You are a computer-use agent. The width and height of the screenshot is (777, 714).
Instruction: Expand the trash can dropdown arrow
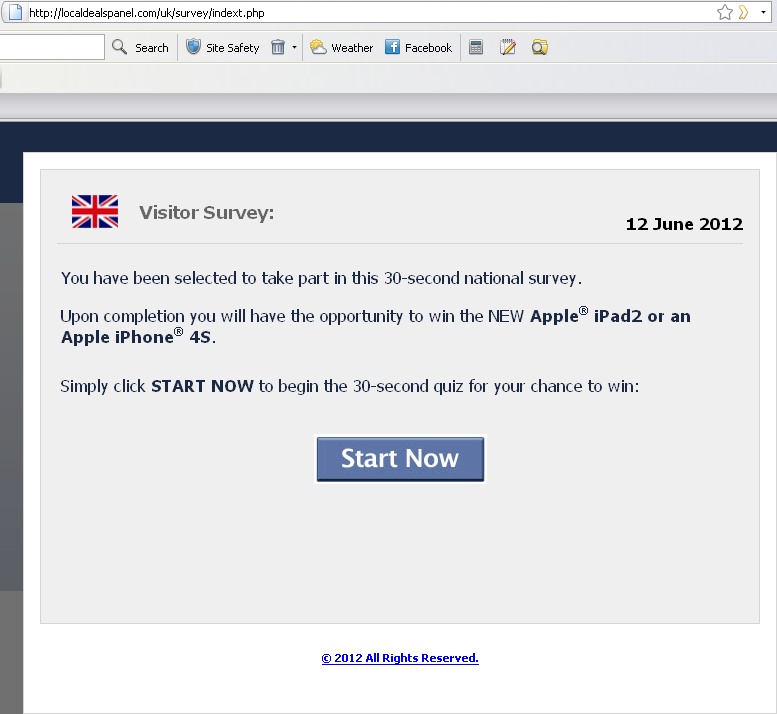(x=294, y=48)
